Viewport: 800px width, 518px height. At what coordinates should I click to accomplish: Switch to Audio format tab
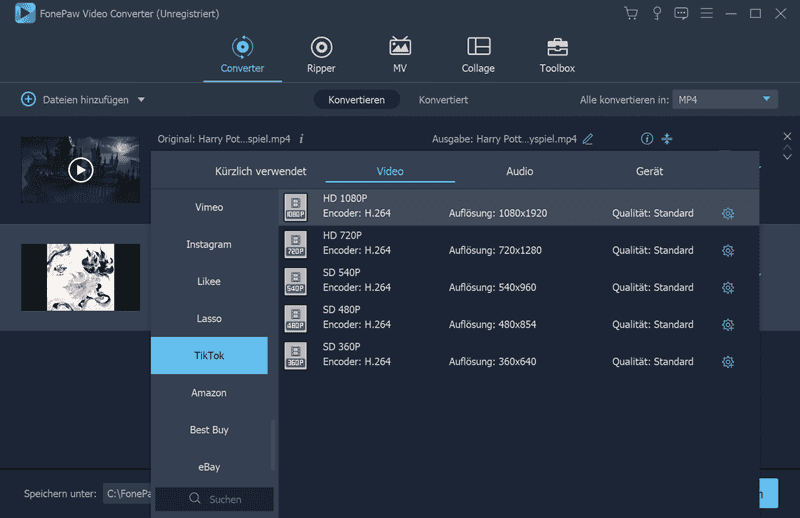tap(520, 171)
